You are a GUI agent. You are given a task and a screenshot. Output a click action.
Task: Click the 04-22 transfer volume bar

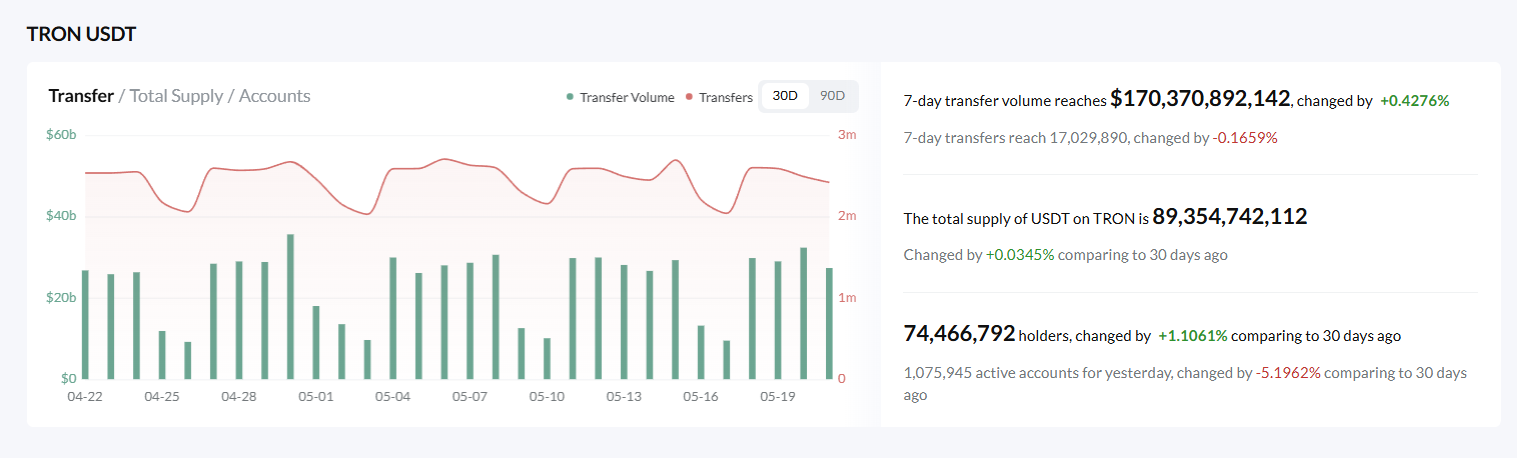click(85, 325)
